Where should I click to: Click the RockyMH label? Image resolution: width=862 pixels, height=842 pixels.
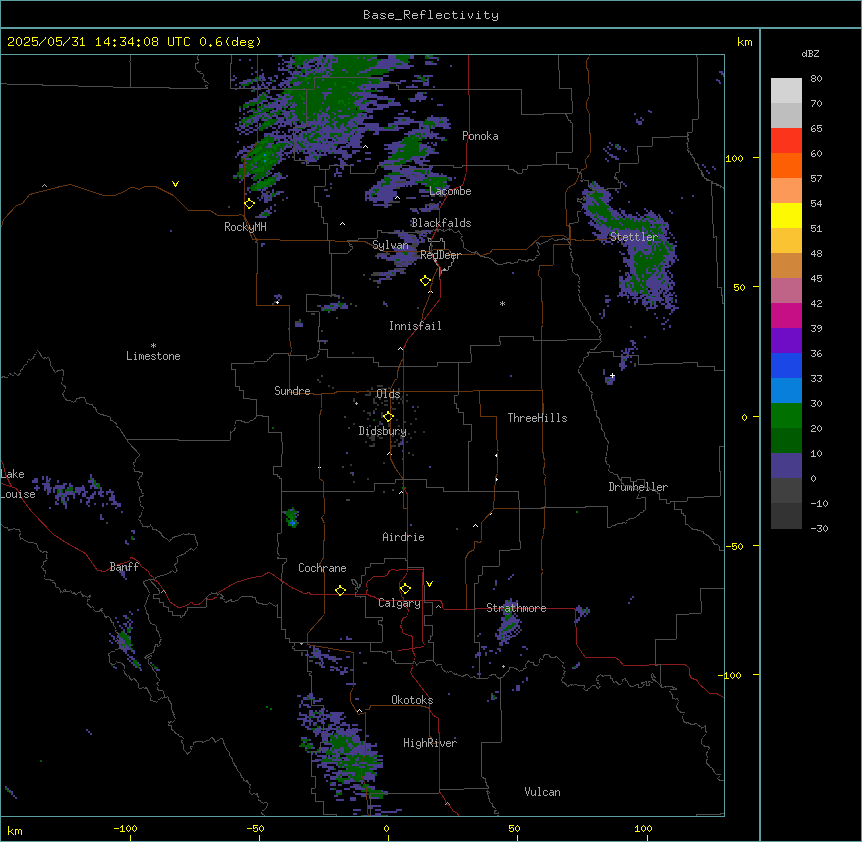[x=245, y=227]
